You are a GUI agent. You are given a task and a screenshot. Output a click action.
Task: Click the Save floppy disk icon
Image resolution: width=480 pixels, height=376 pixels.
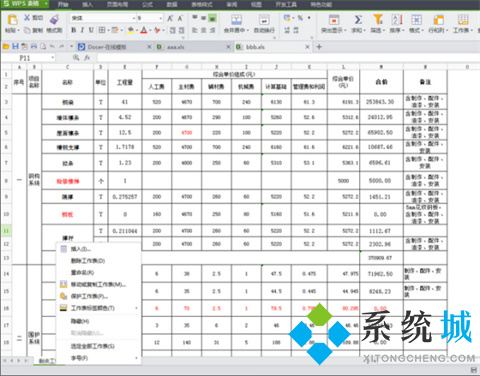[x=15, y=46]
